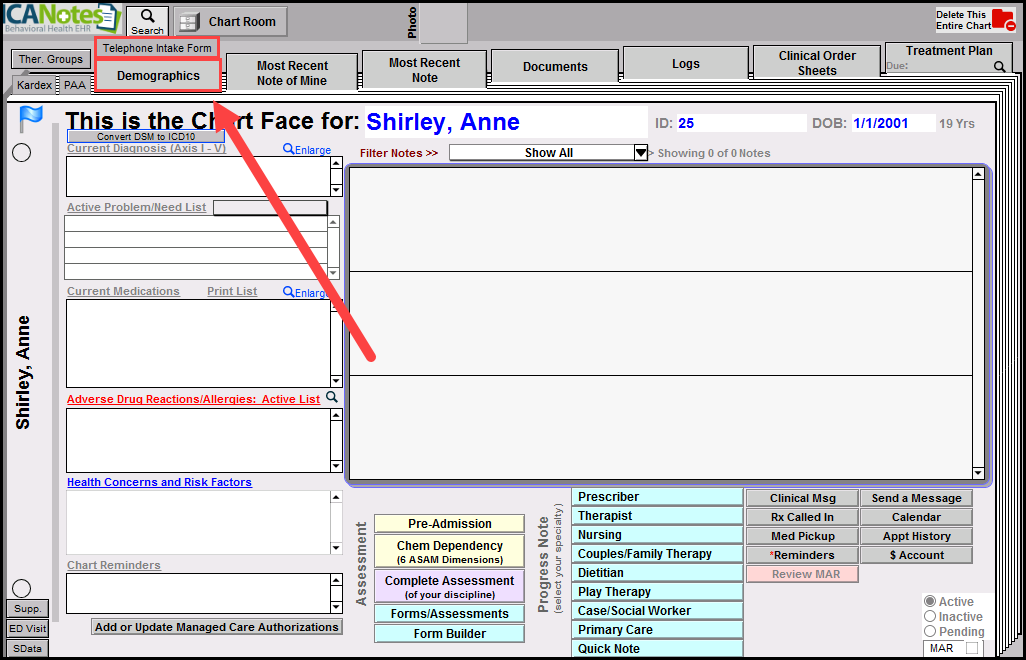Select the Inactive status radio button
Viewport: 1026px width, 660px height.
tap(930, 617)
